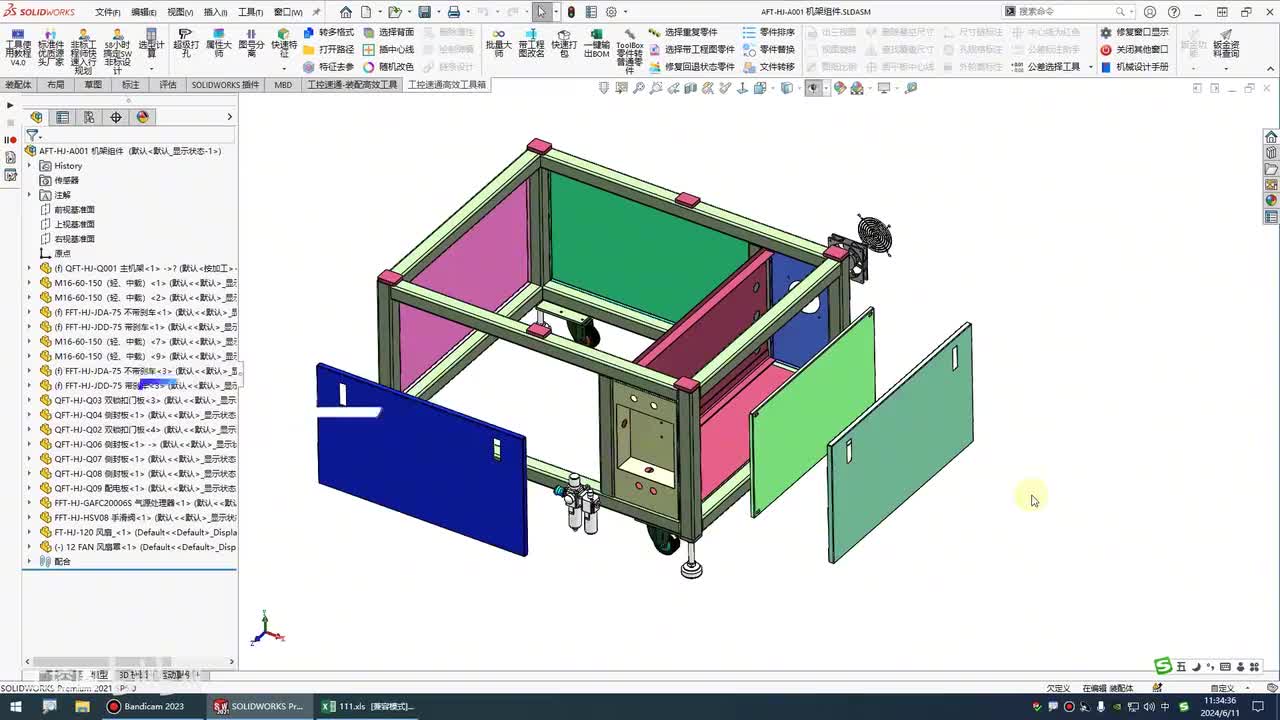The width and height of the screenshot is (1280, 720).
Task: Apply 随机改色 random color tool
Action: 389,67
